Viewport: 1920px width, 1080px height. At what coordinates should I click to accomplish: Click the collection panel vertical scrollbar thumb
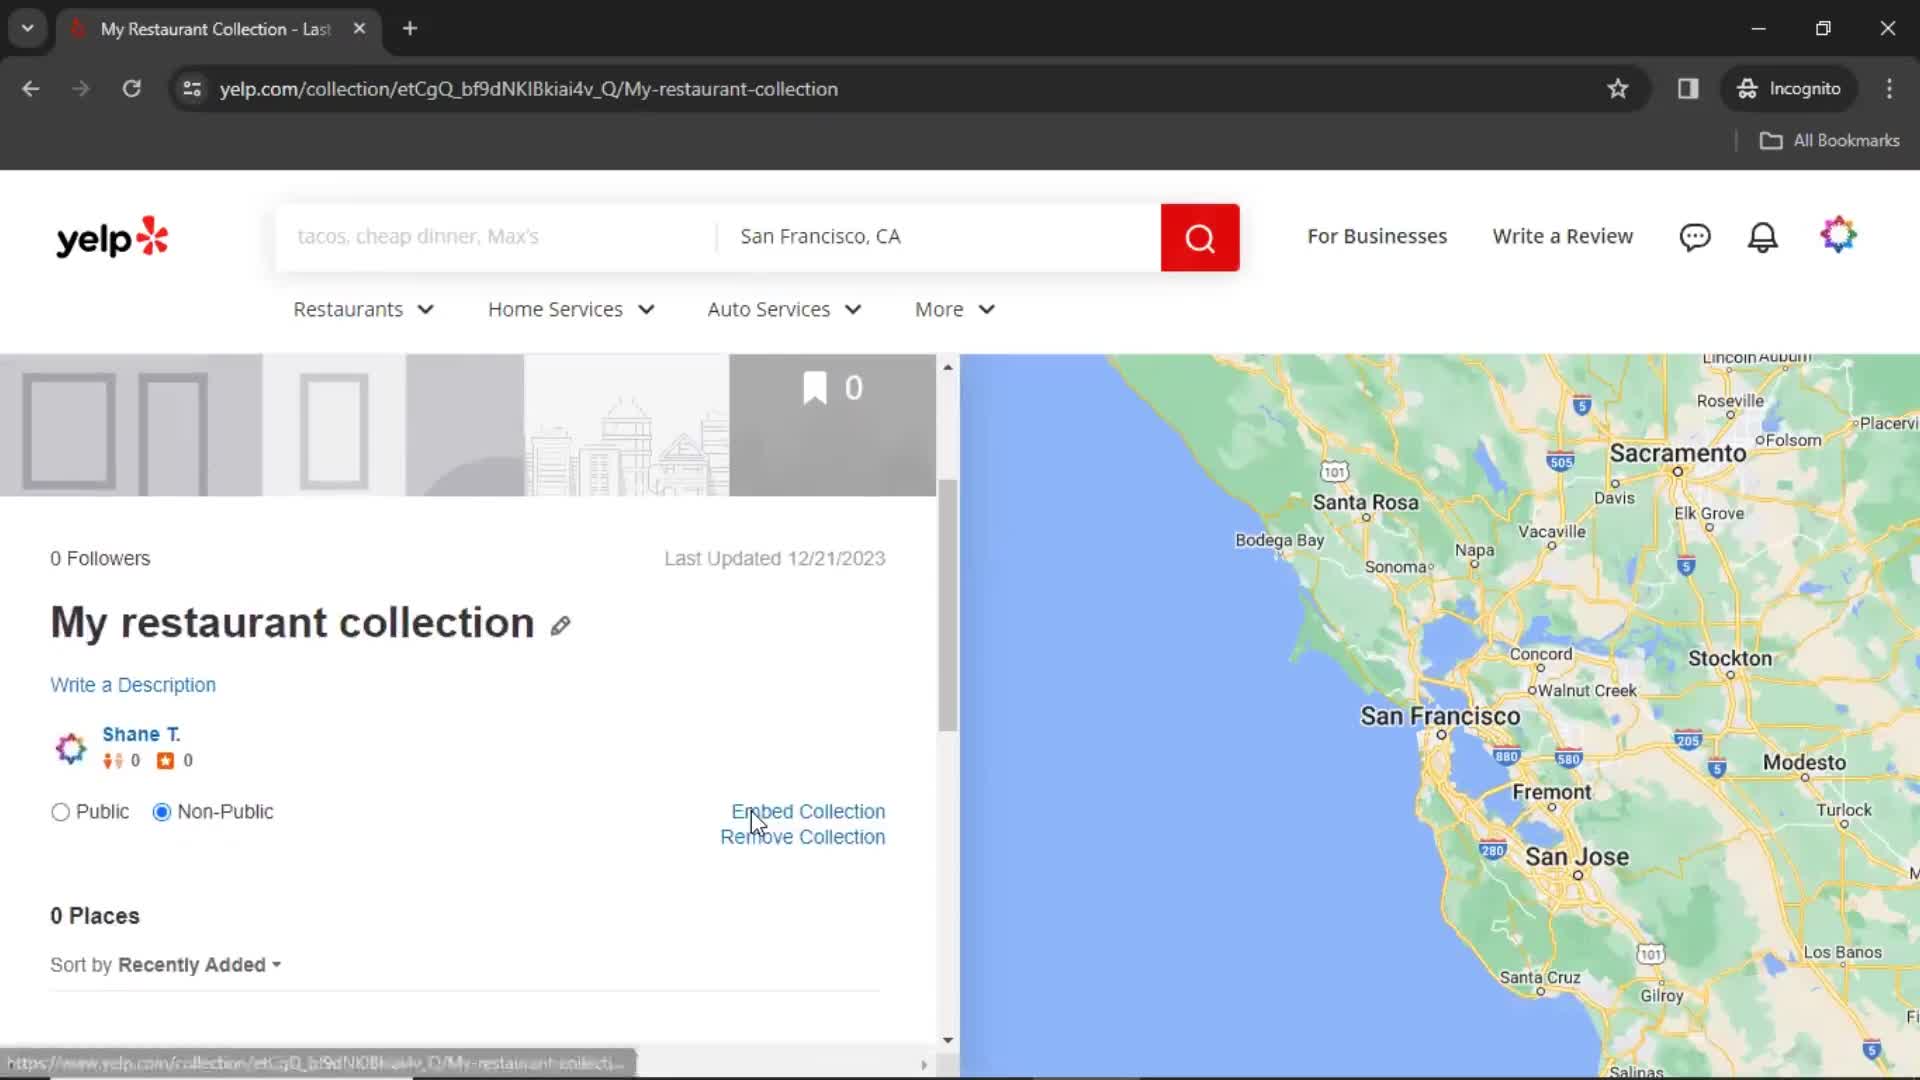click(x=947, y=605)
